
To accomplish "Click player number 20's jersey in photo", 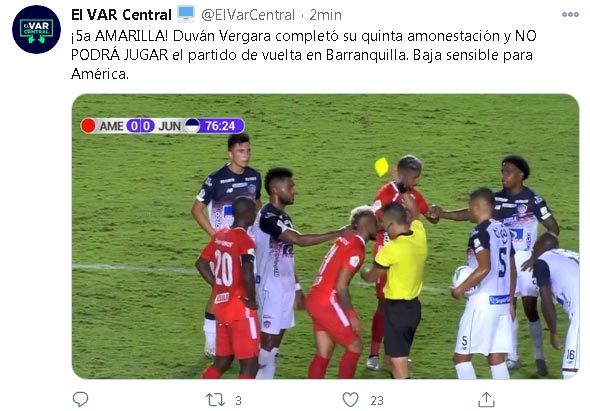I will coord(228,270).
